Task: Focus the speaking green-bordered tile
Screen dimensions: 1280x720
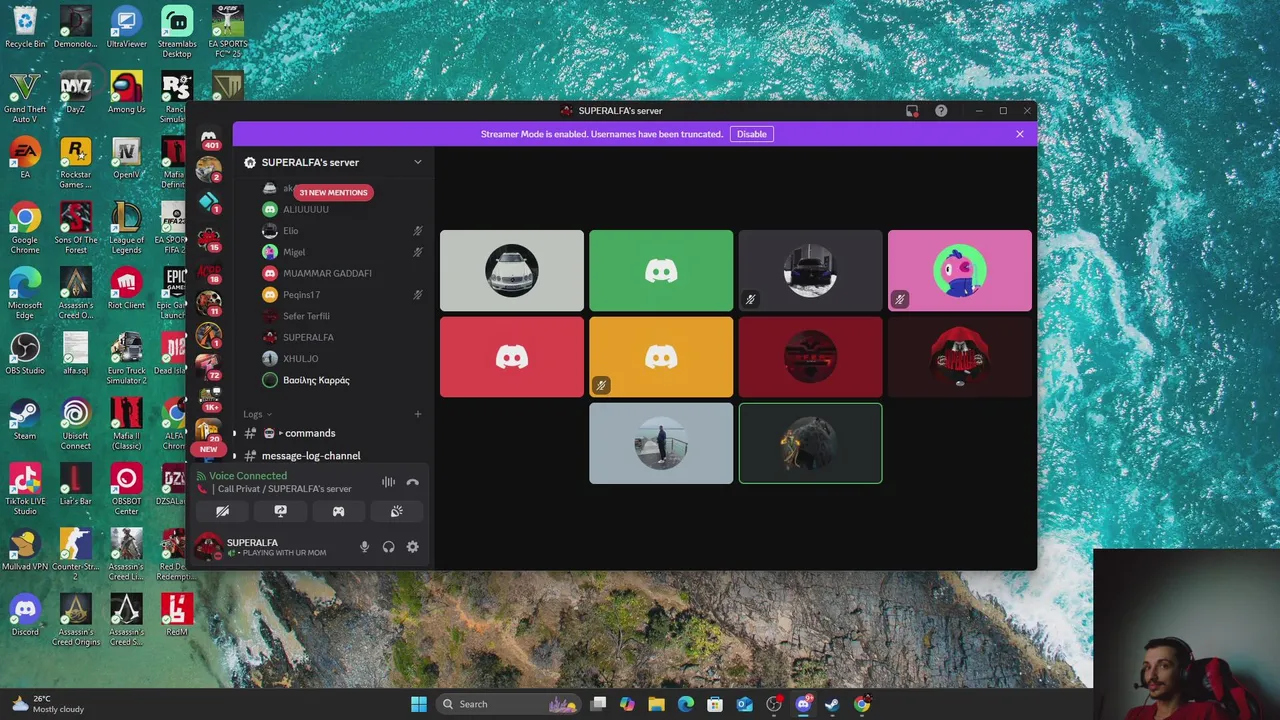Action: click(x=810, y=443)
